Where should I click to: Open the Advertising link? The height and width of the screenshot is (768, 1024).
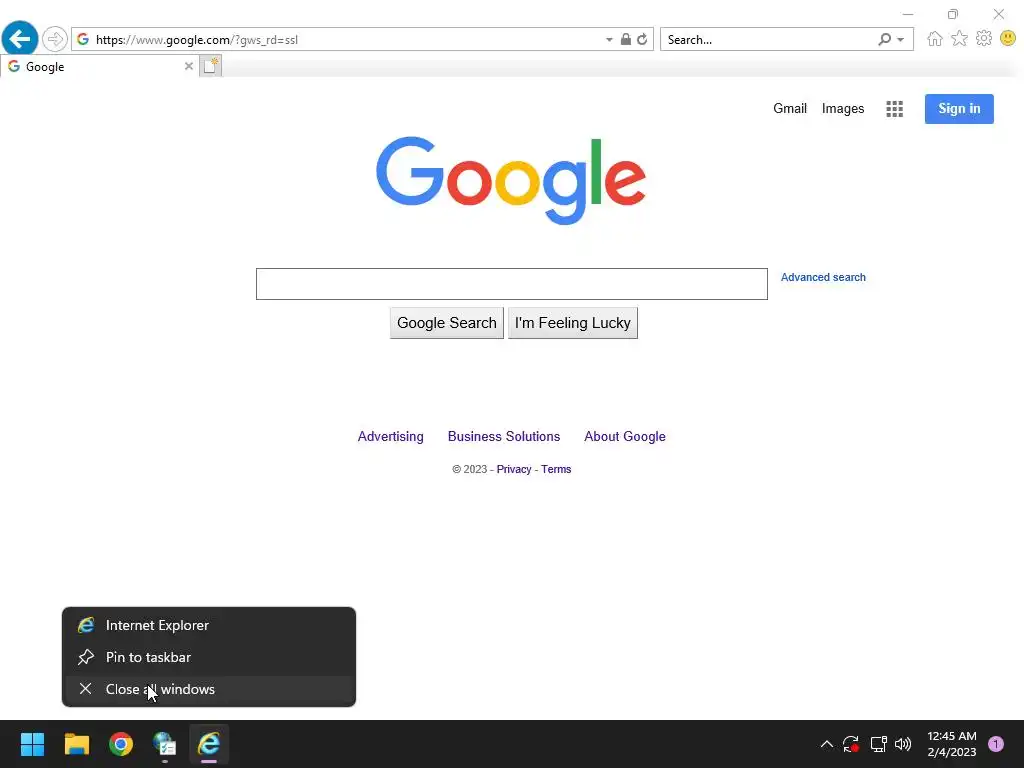coord(391,436)
